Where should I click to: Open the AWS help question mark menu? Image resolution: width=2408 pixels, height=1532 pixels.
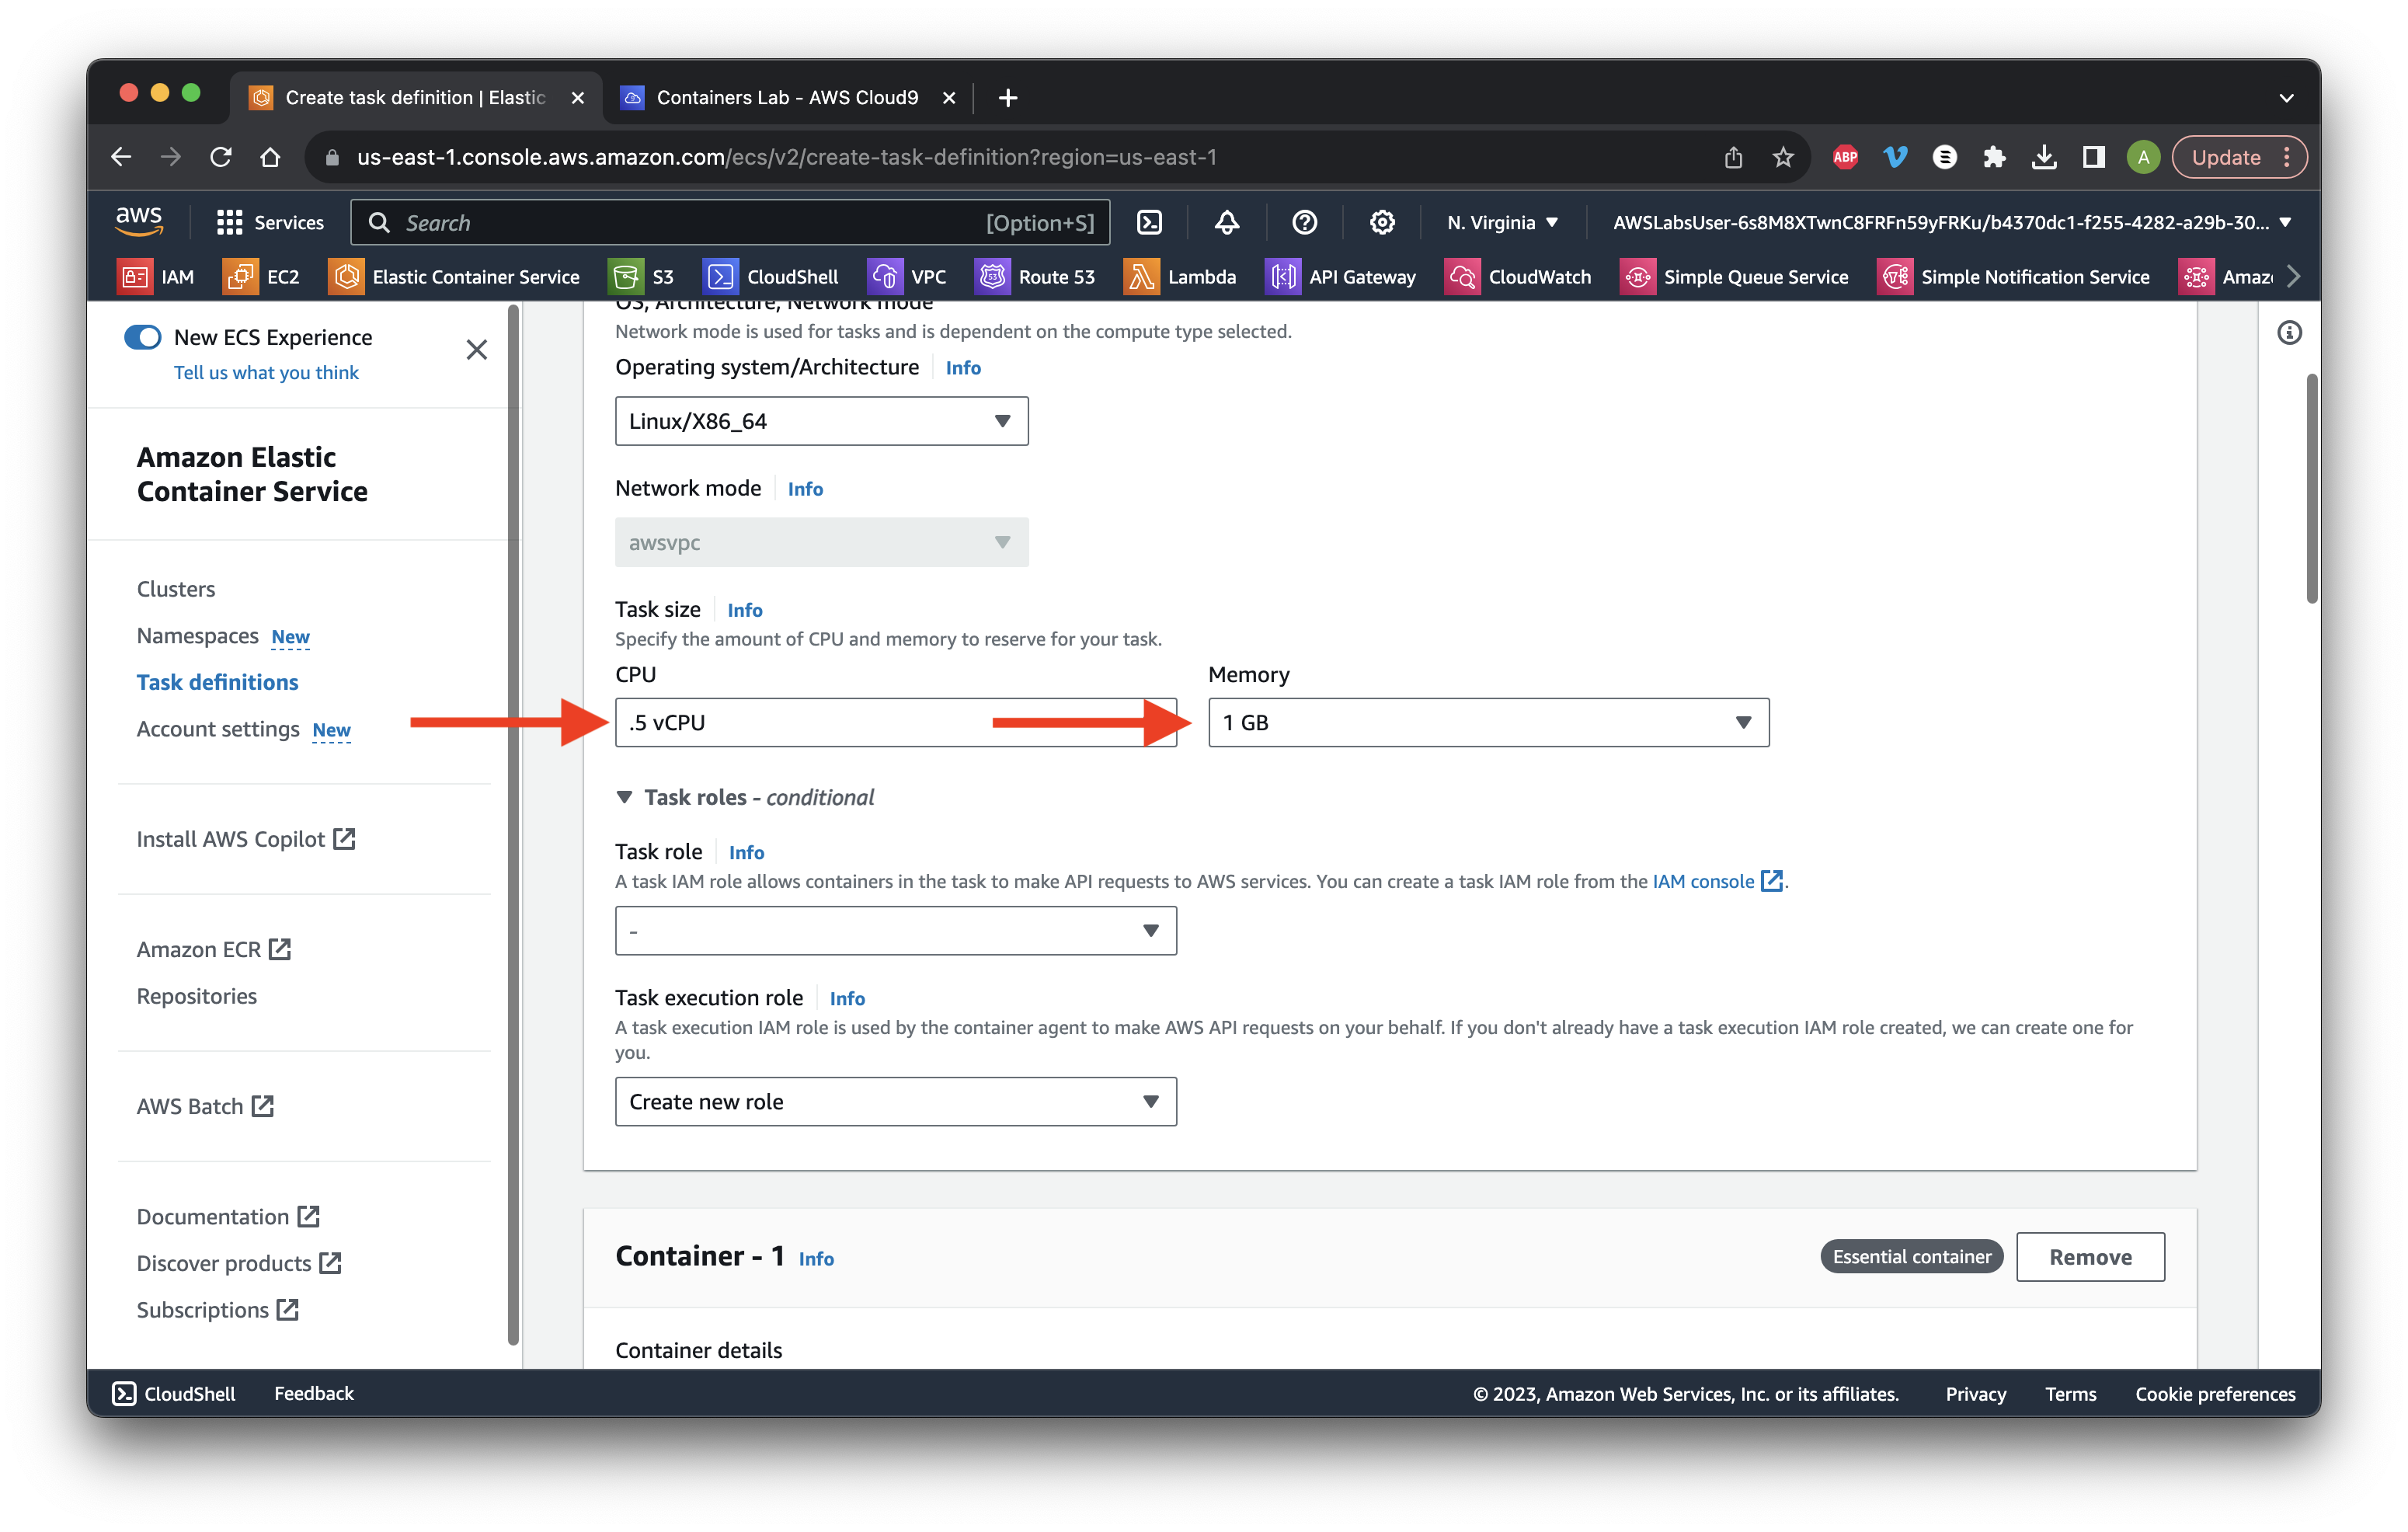click(x=1304, y=222)
